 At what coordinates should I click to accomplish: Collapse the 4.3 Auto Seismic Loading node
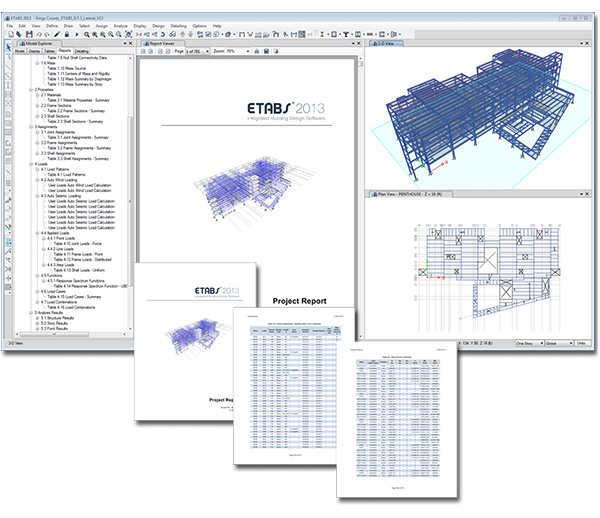(38, 196)
